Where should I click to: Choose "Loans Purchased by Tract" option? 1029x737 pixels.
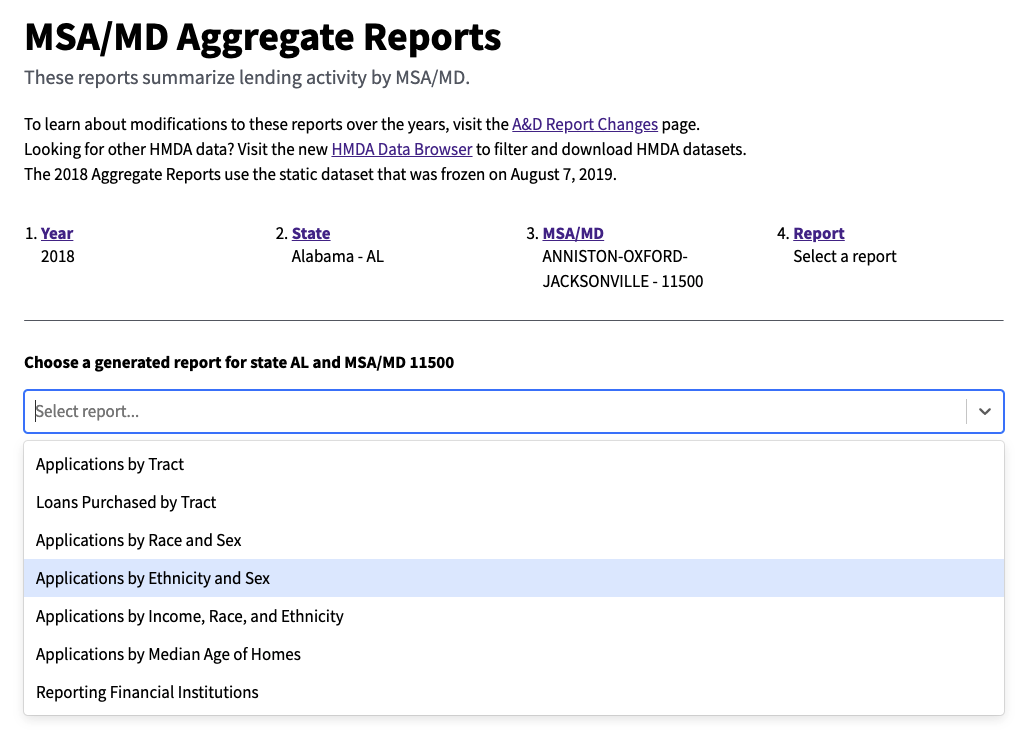point(125,502)
